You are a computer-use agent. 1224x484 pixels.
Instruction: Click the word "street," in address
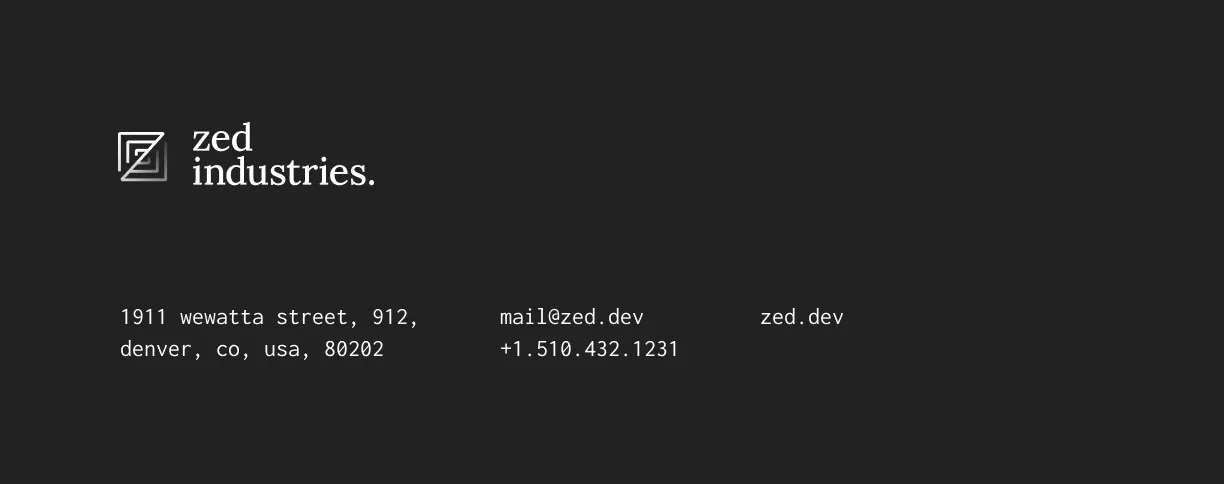[x=318, y=318]
